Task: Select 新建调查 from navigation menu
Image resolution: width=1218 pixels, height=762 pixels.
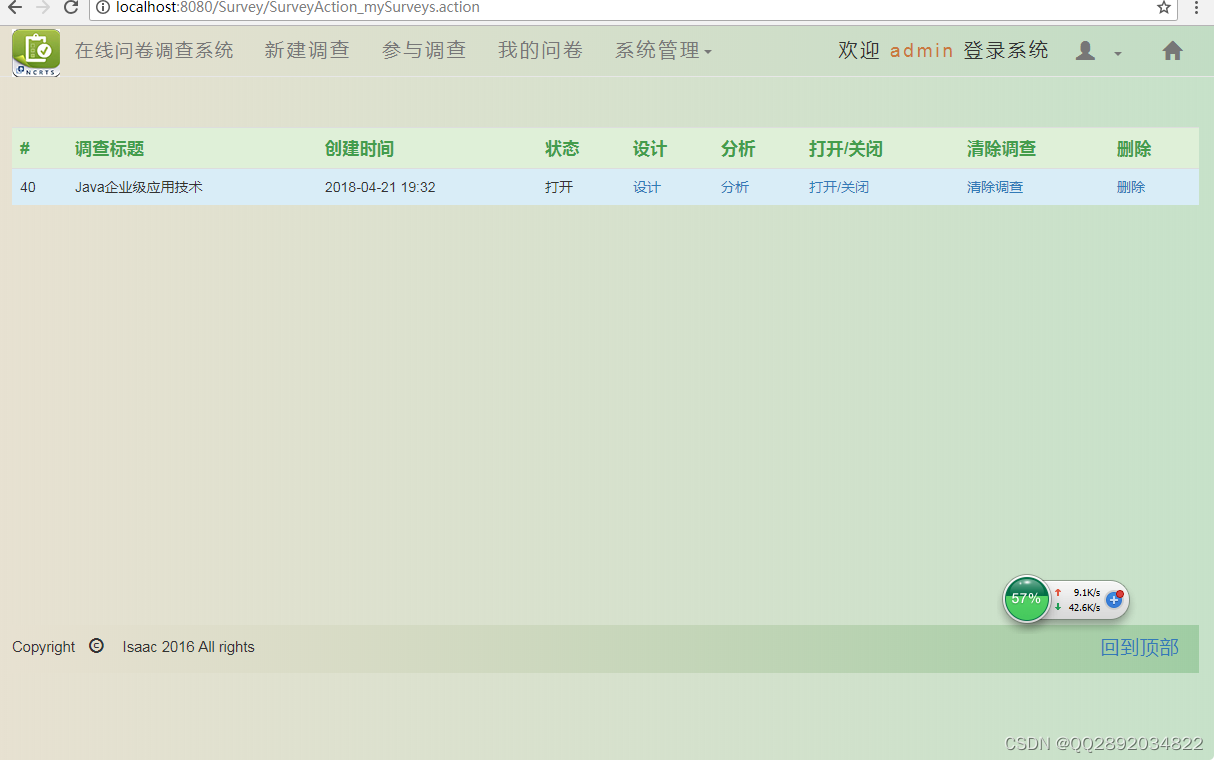Action: click(x=307, y=50)
